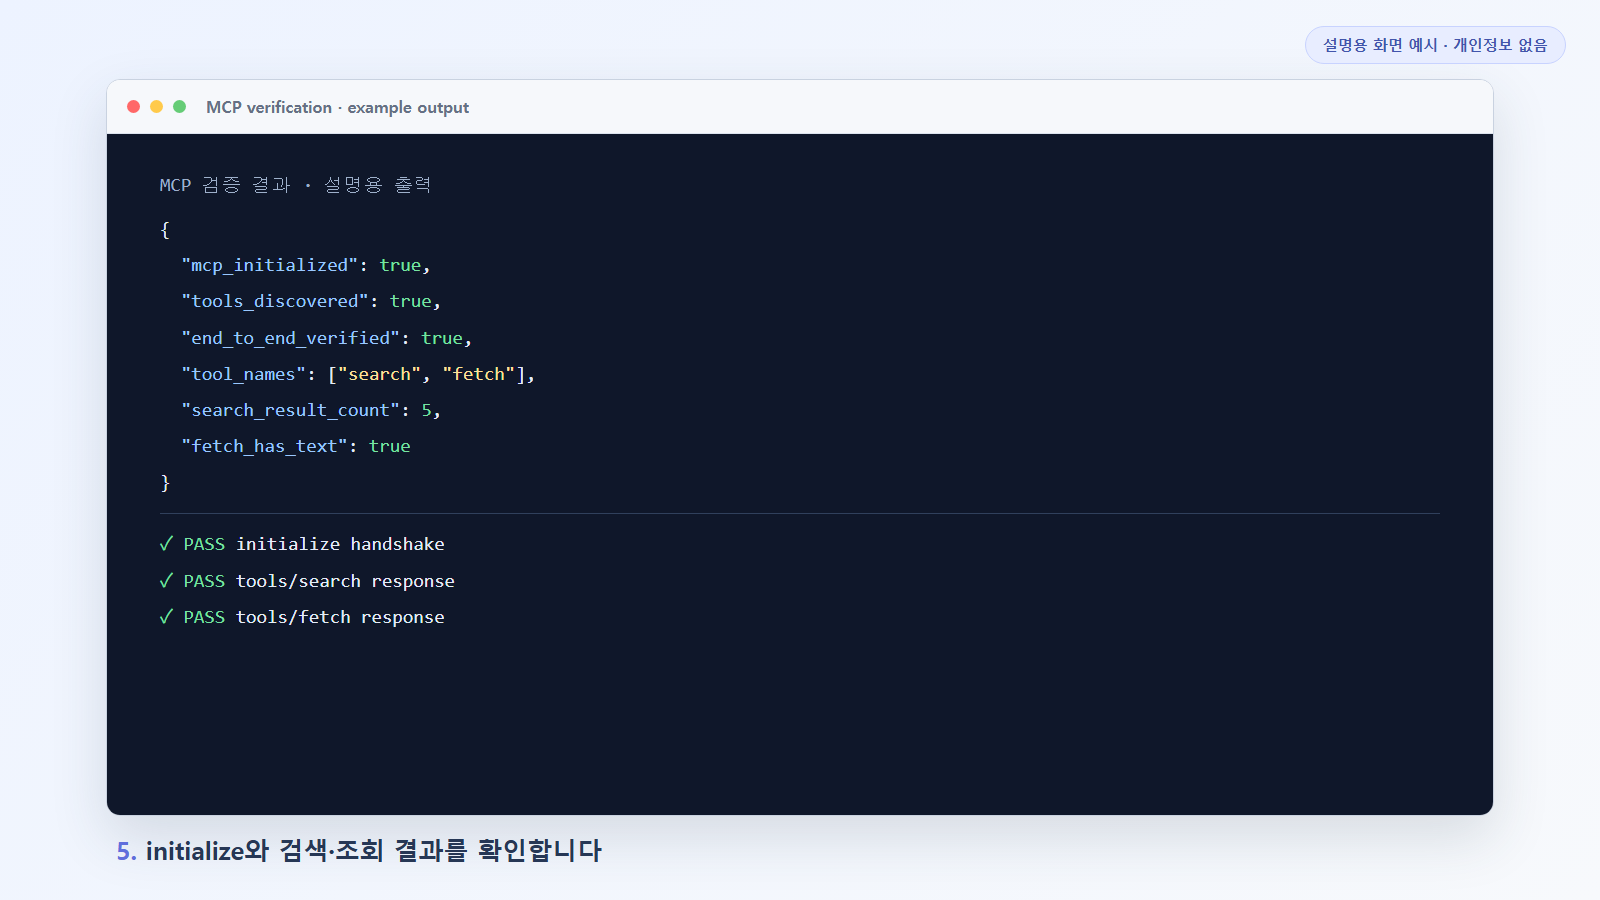Click the opening curly brace of the JSON
Image resolution: width=1600 pixels, height=900 pixels.
165,230
